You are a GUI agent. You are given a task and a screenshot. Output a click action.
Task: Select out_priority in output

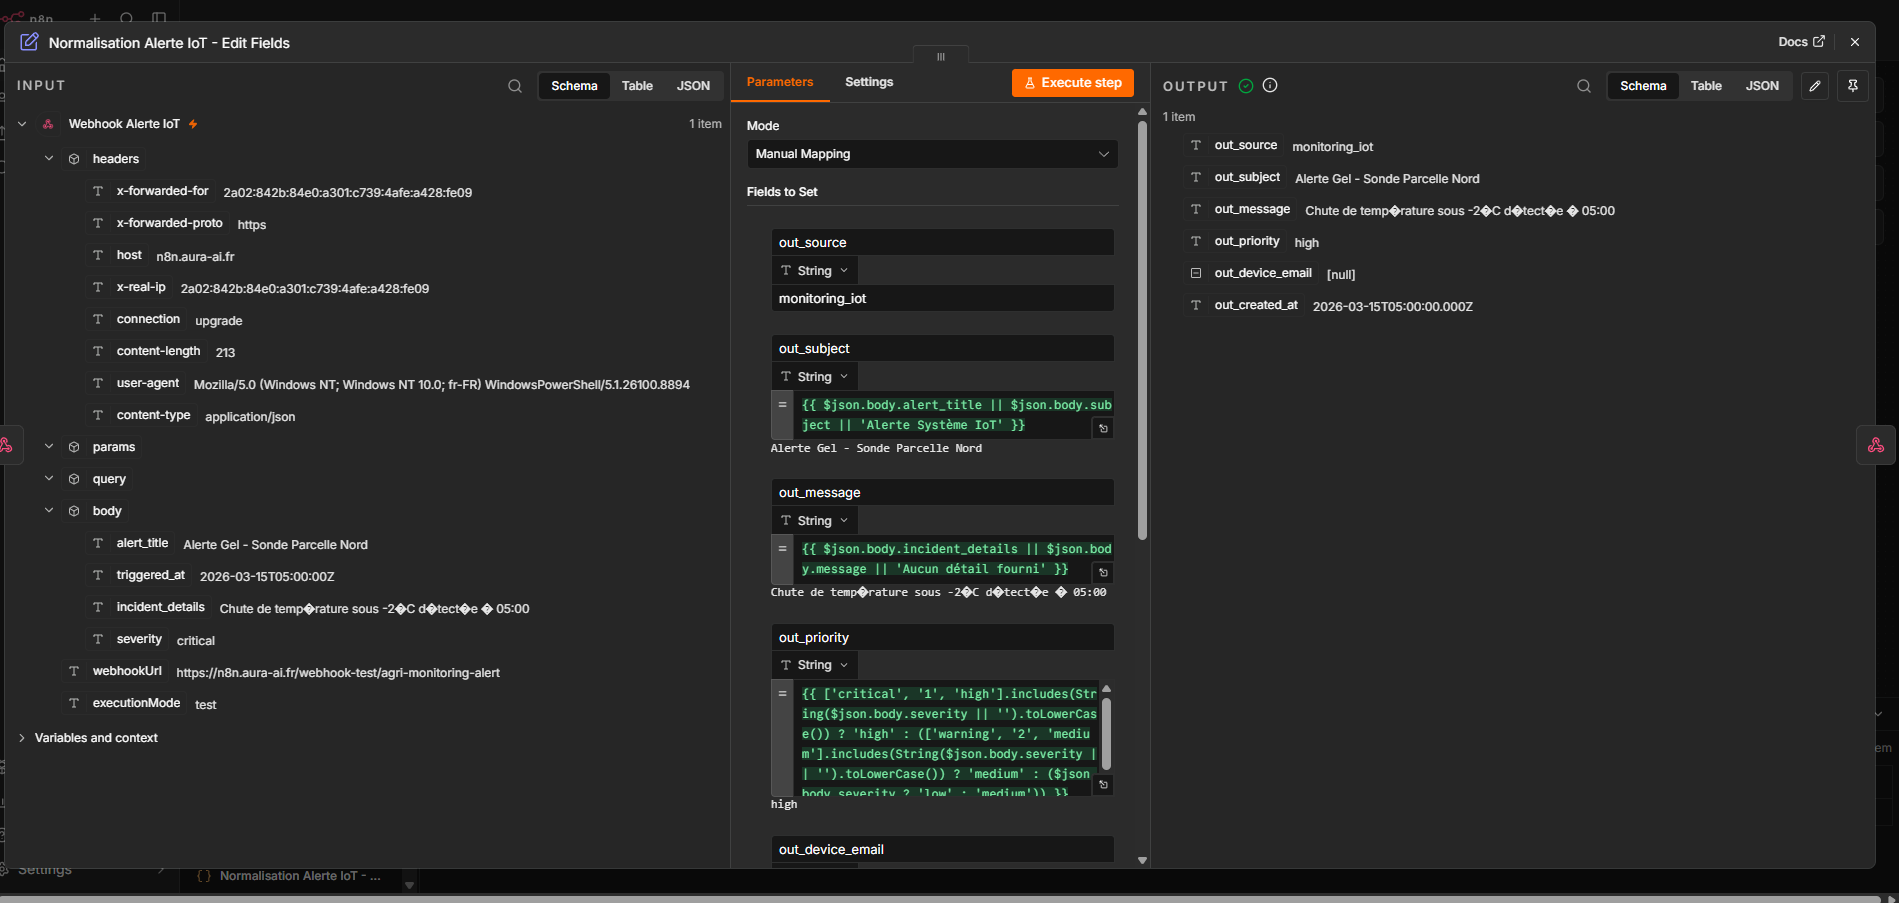coord(1247,241)
